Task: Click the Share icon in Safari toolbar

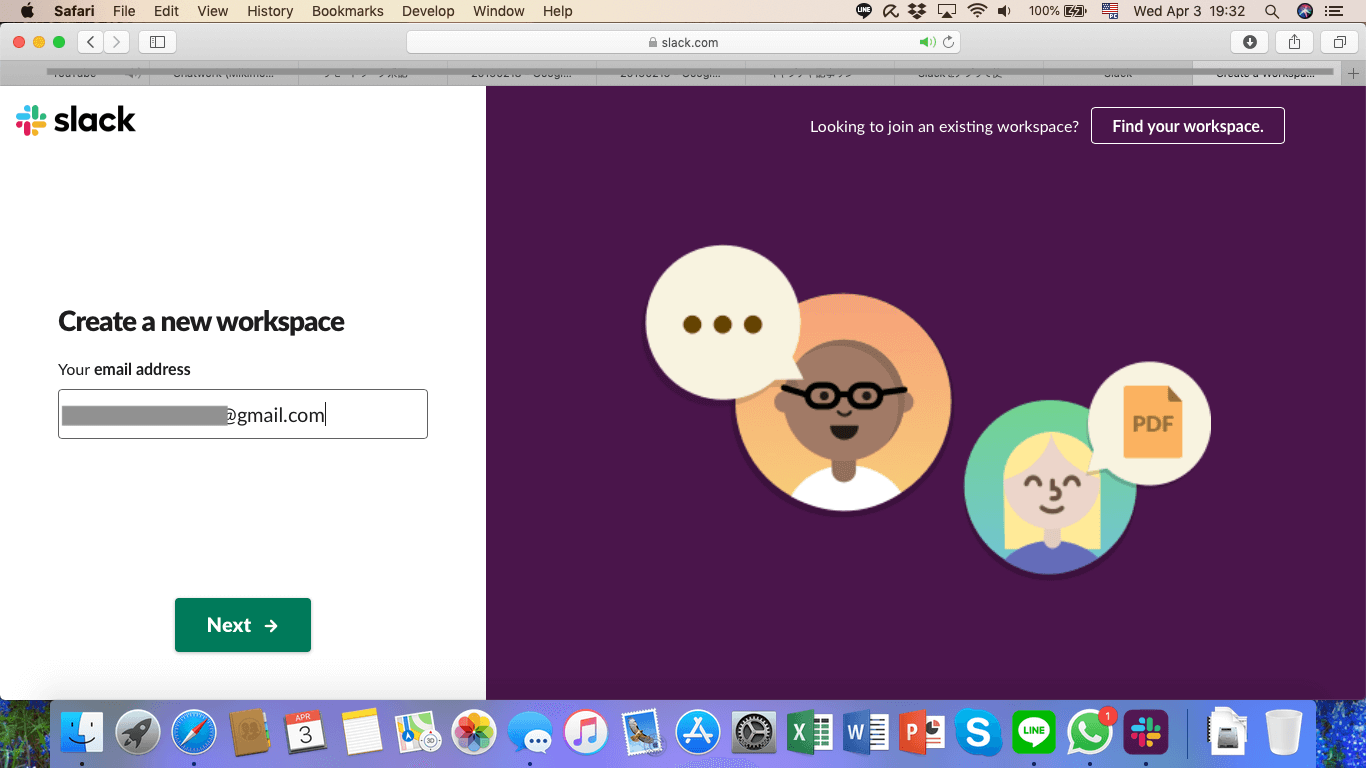Action: (x=1294, y=42)
